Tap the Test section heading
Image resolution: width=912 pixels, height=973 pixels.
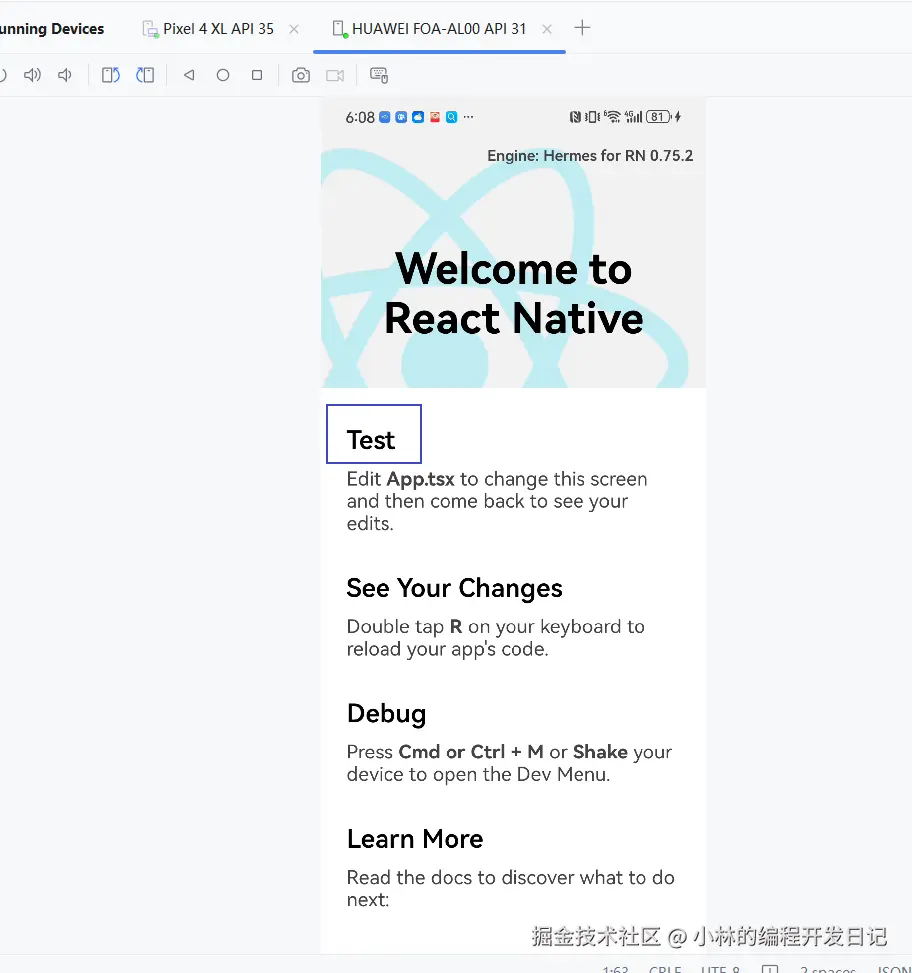(371, 440)
